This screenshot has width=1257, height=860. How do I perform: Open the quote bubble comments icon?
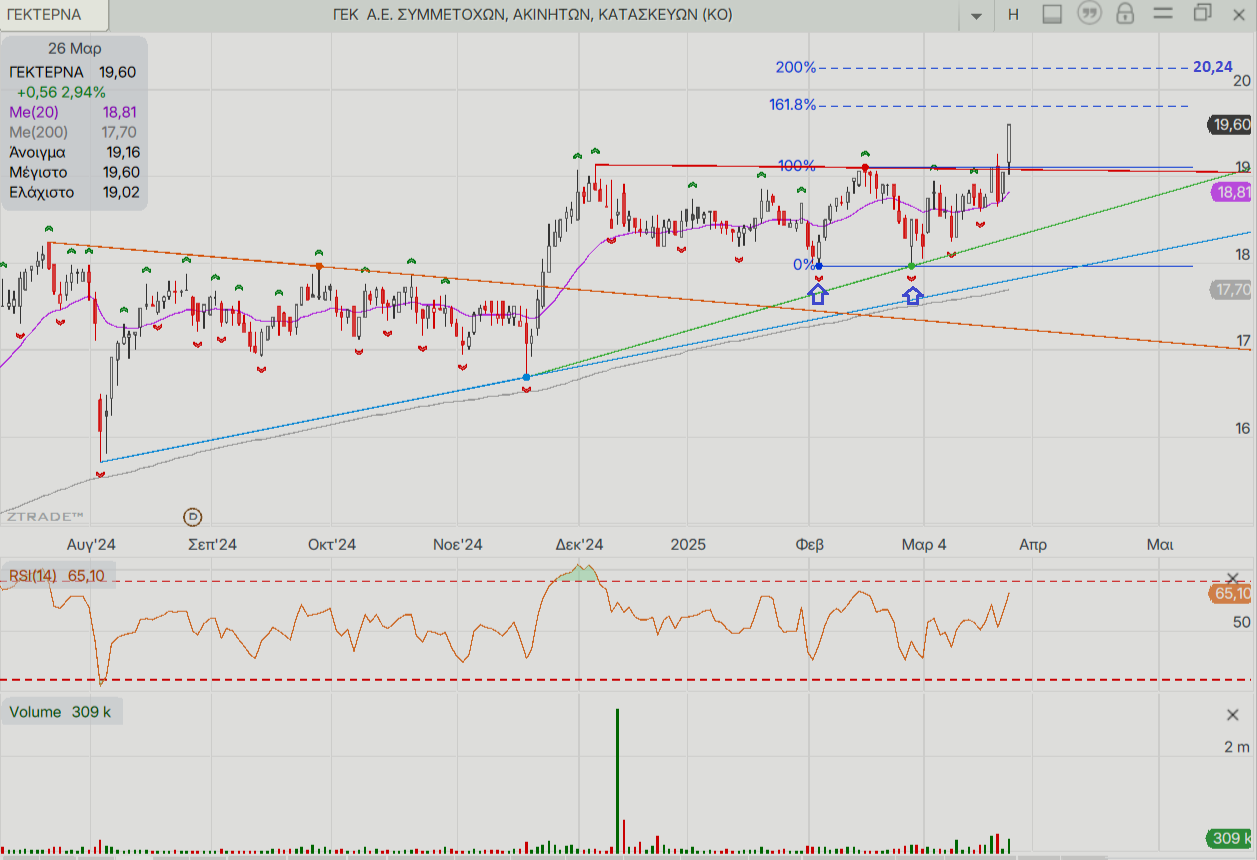(1088, 14)
